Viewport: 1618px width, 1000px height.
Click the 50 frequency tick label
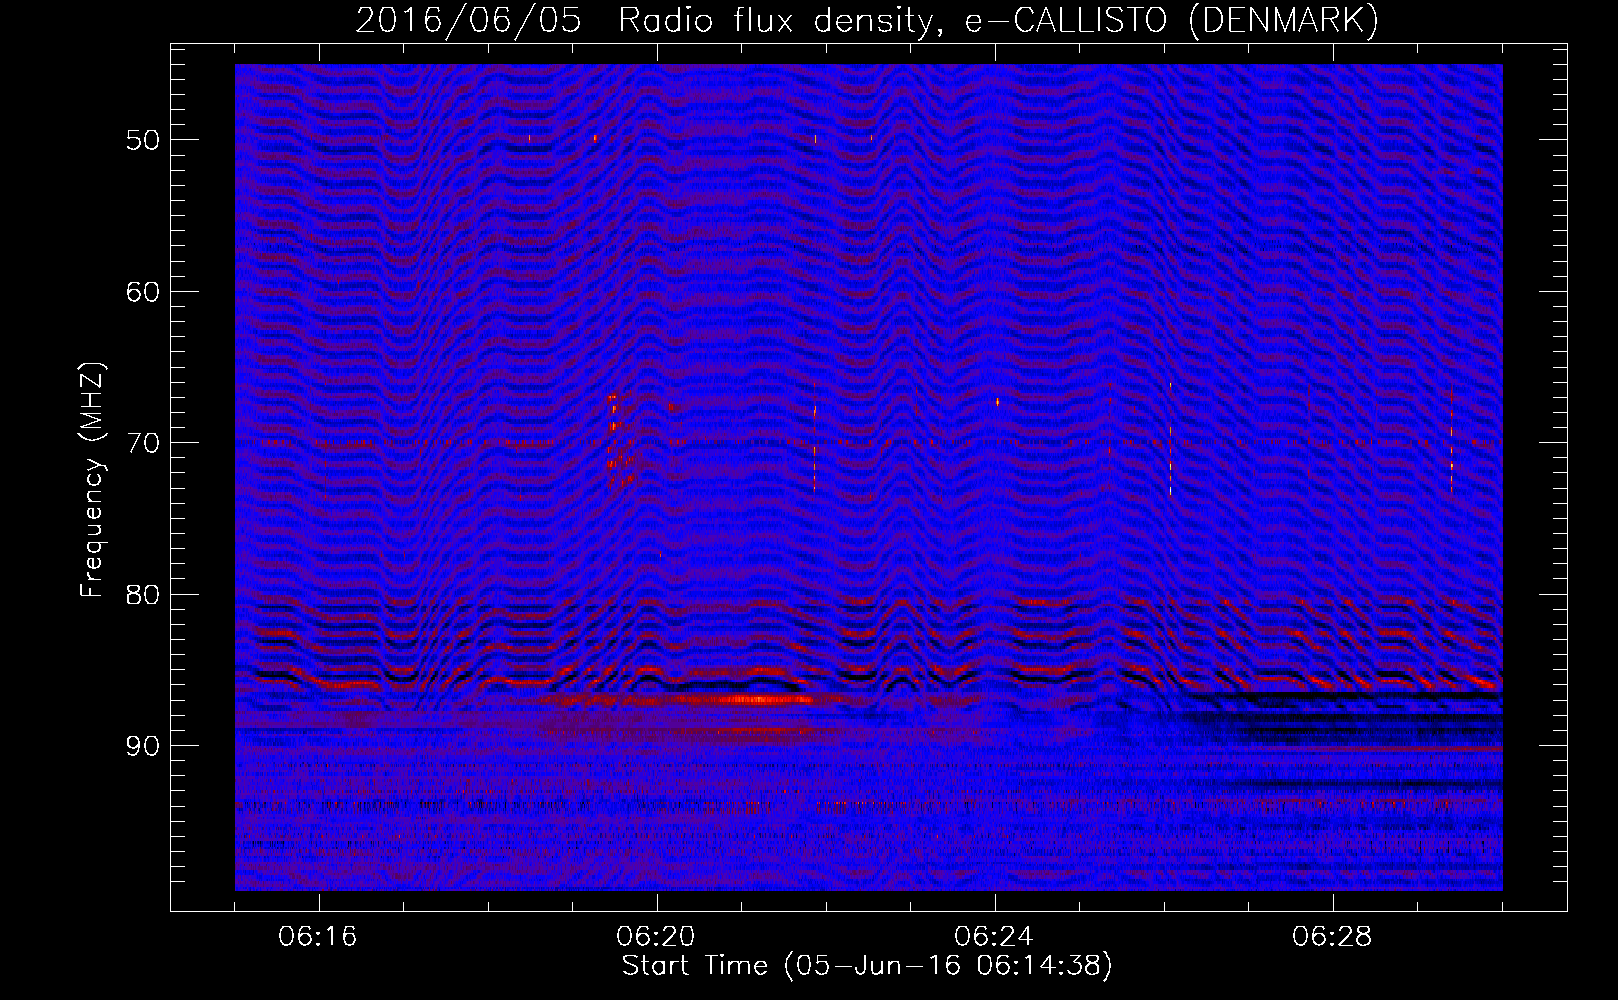pos(142,140)
